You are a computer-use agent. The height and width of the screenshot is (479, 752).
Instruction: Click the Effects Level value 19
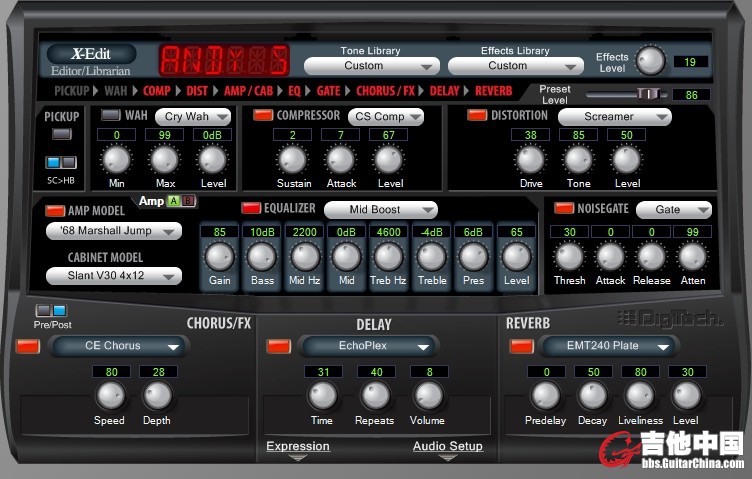690,62
